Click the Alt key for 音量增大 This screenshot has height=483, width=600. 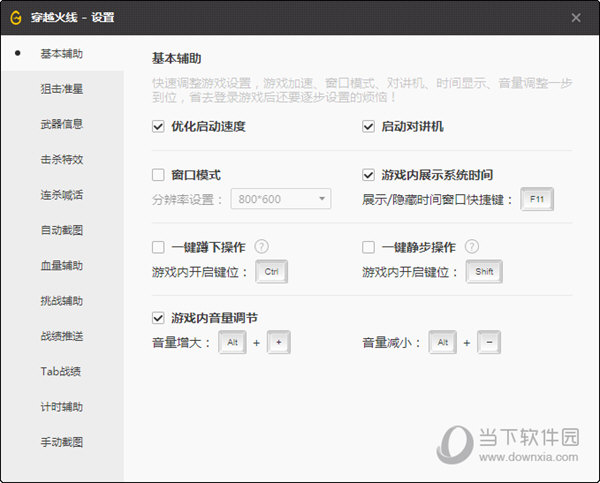pos(232,342)
